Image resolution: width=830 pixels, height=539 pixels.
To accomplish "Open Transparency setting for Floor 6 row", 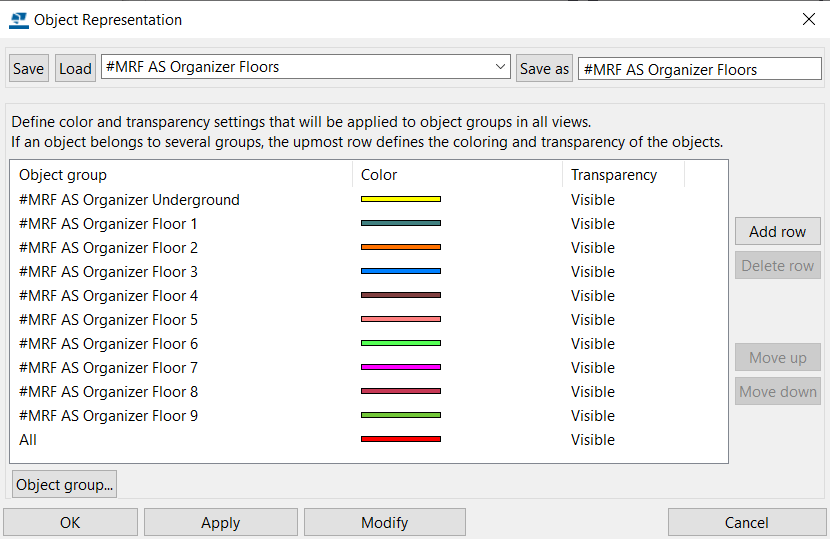I will [592, 344].
